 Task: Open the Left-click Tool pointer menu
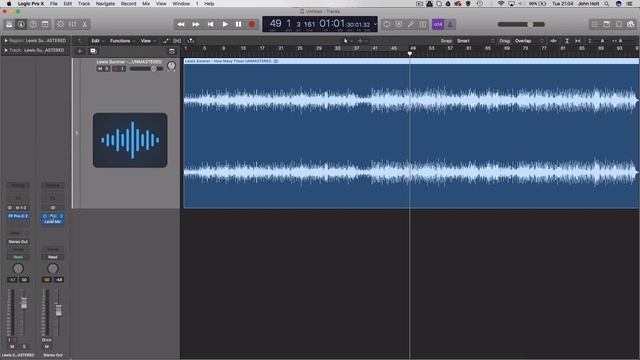[348, 41]
